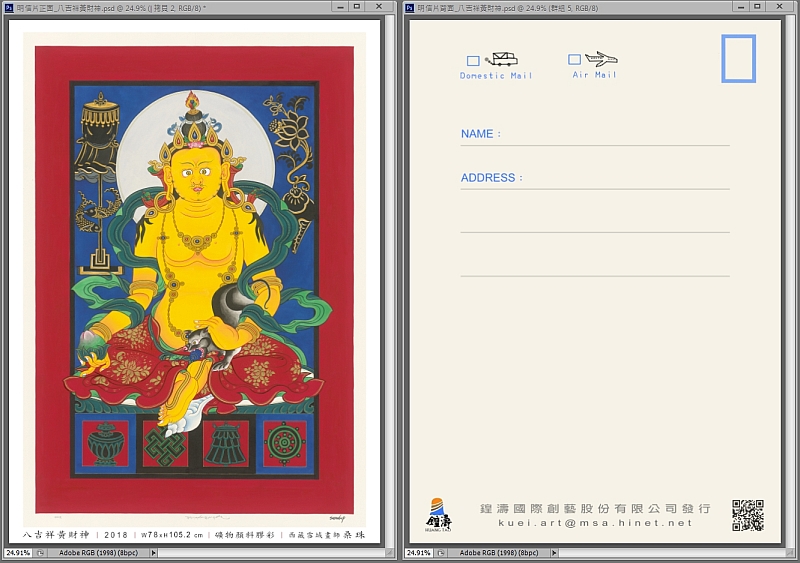Click the QR code on the postcard back
The height and width of the screenshot is (563, 800).
pos(748,516)
